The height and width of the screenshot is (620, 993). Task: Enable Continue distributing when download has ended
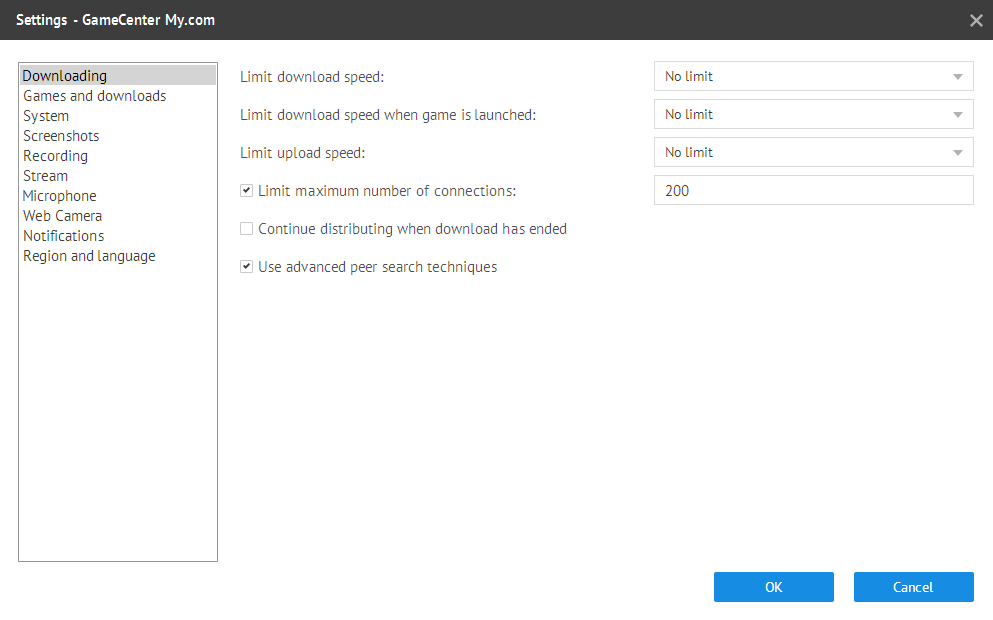[246, 228]
